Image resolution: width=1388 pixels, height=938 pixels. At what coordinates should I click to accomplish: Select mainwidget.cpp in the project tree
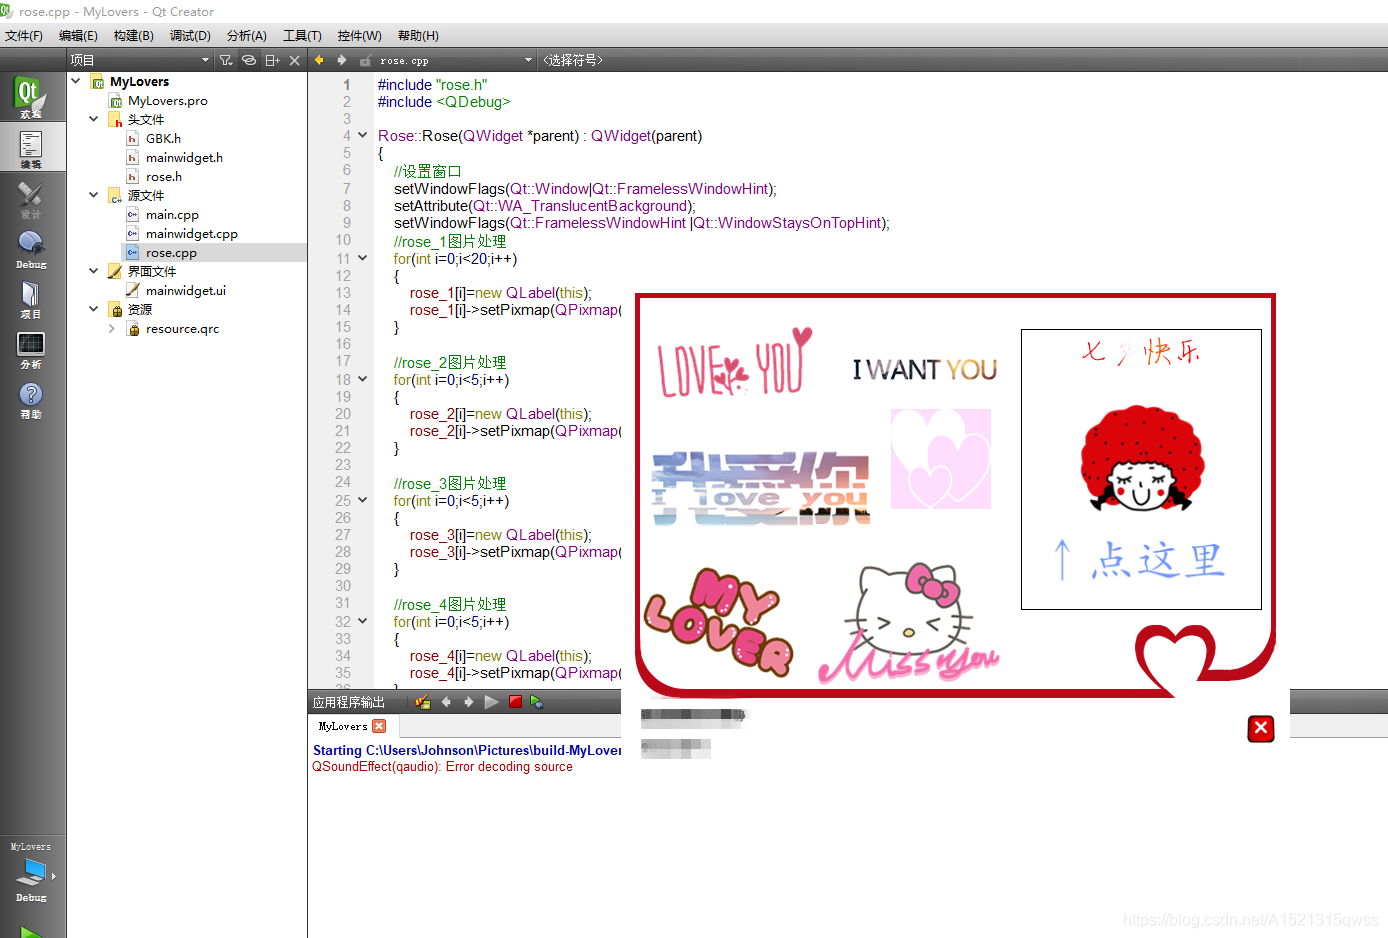[x=192, y=233]
